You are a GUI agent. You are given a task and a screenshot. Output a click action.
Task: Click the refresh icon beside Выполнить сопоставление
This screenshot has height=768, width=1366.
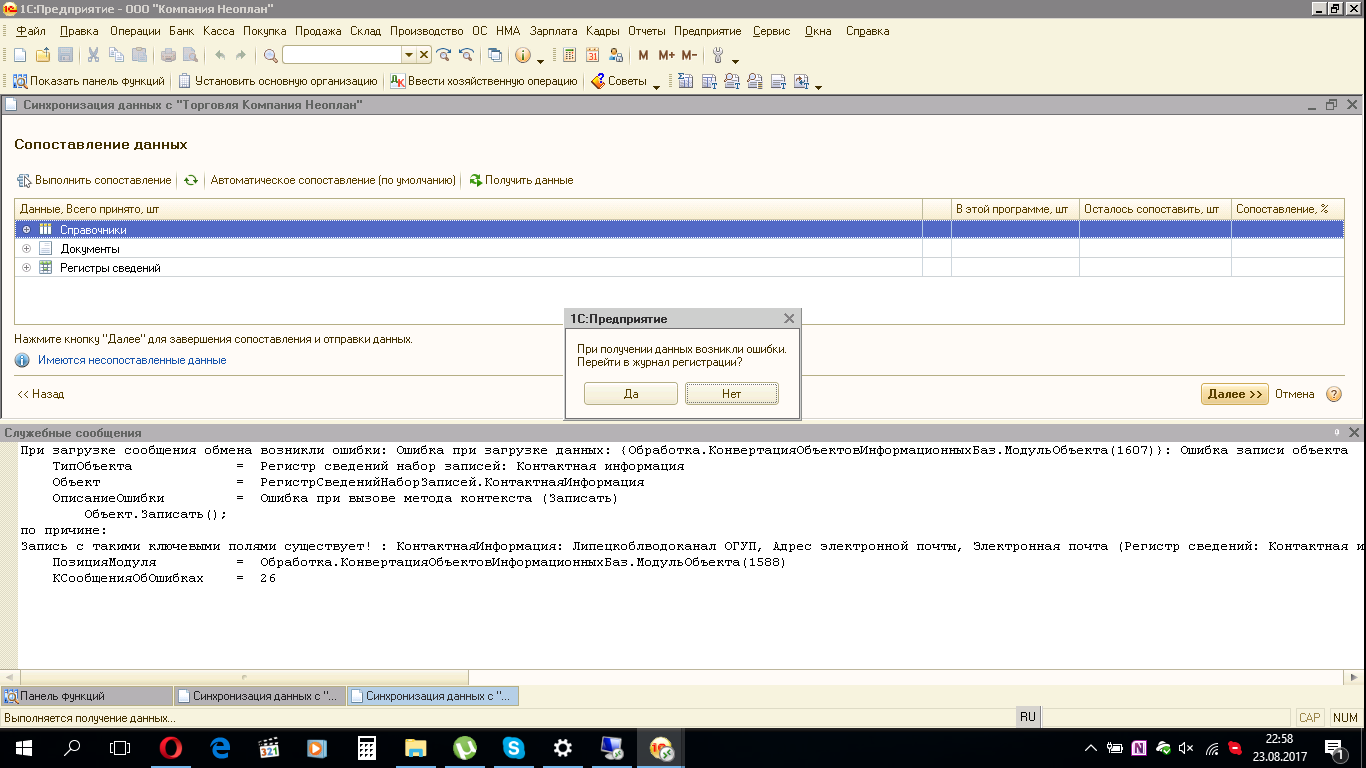tap(190, 181)
